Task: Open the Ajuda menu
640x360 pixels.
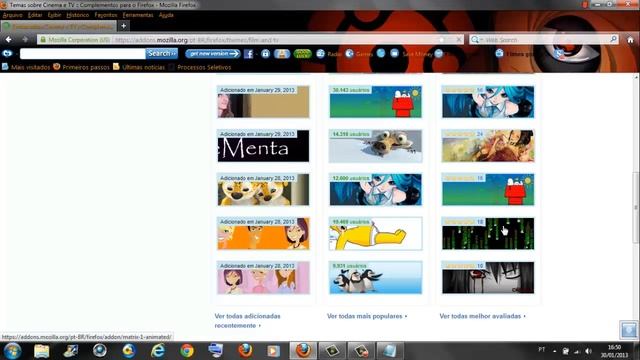Action: (x=166, y=15)
